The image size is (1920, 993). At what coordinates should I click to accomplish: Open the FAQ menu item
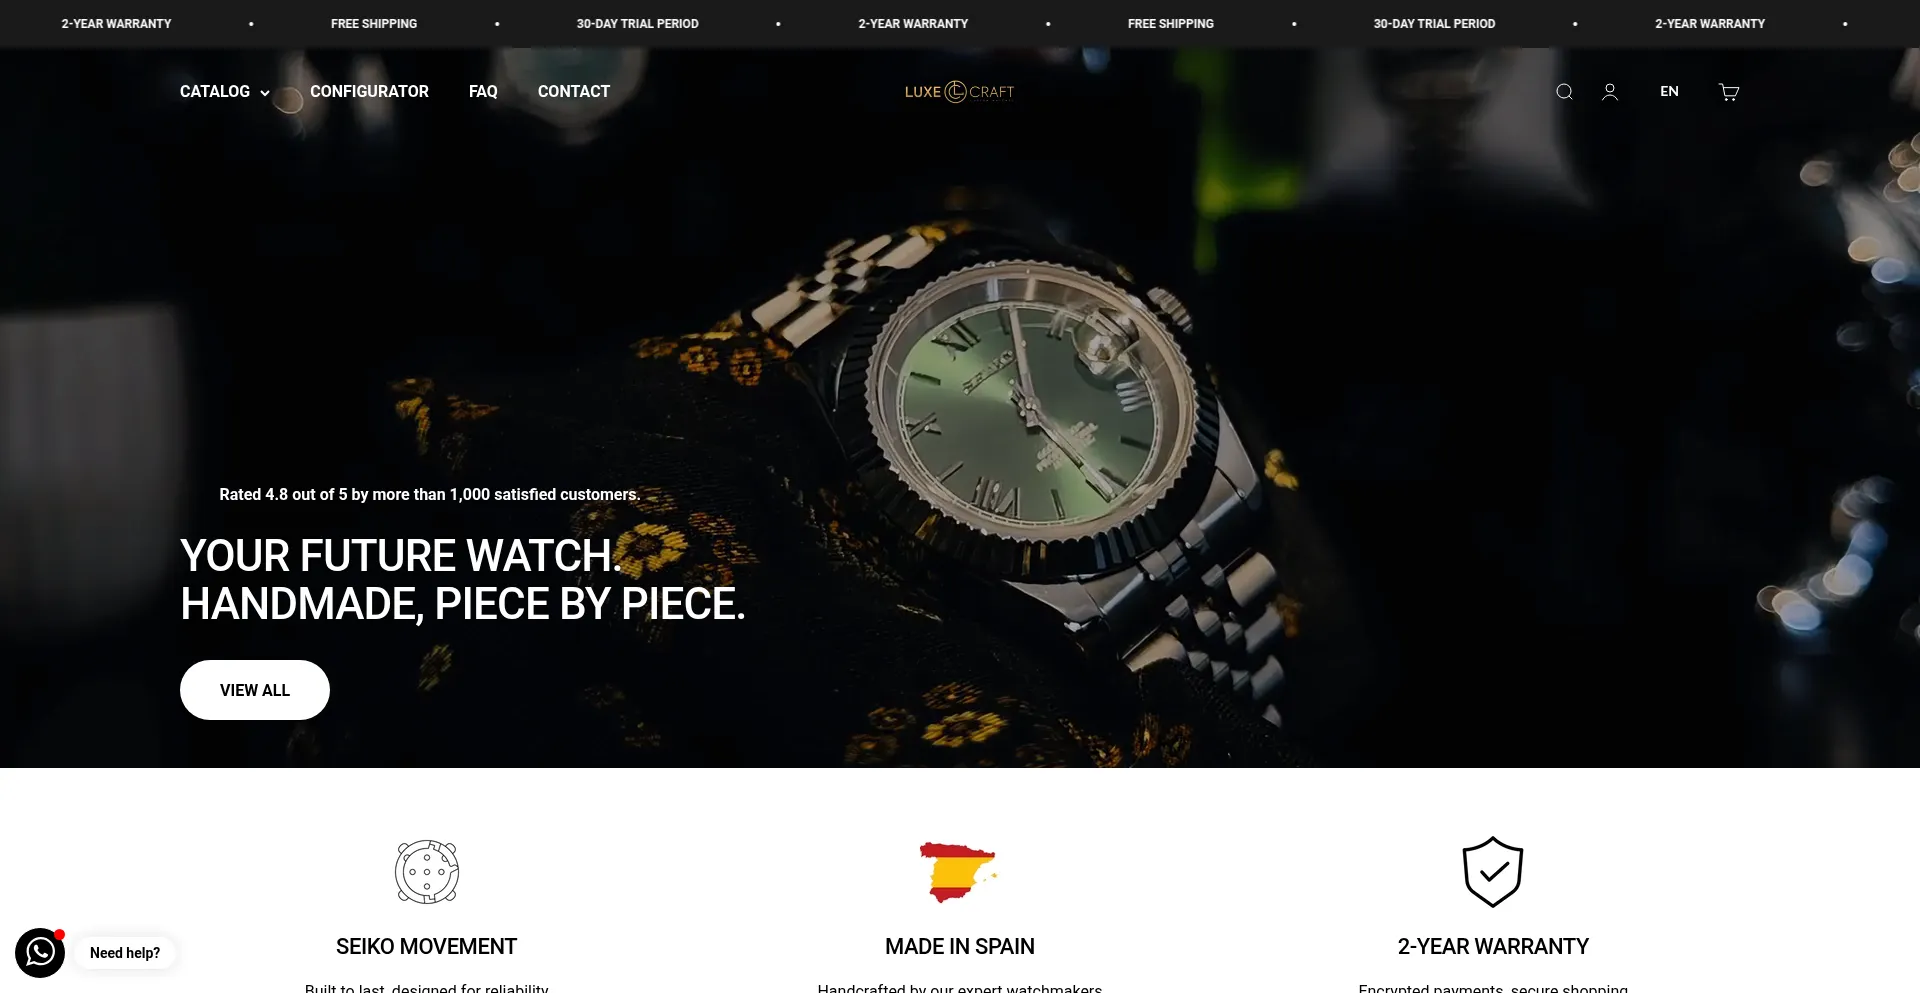[483, 92]
